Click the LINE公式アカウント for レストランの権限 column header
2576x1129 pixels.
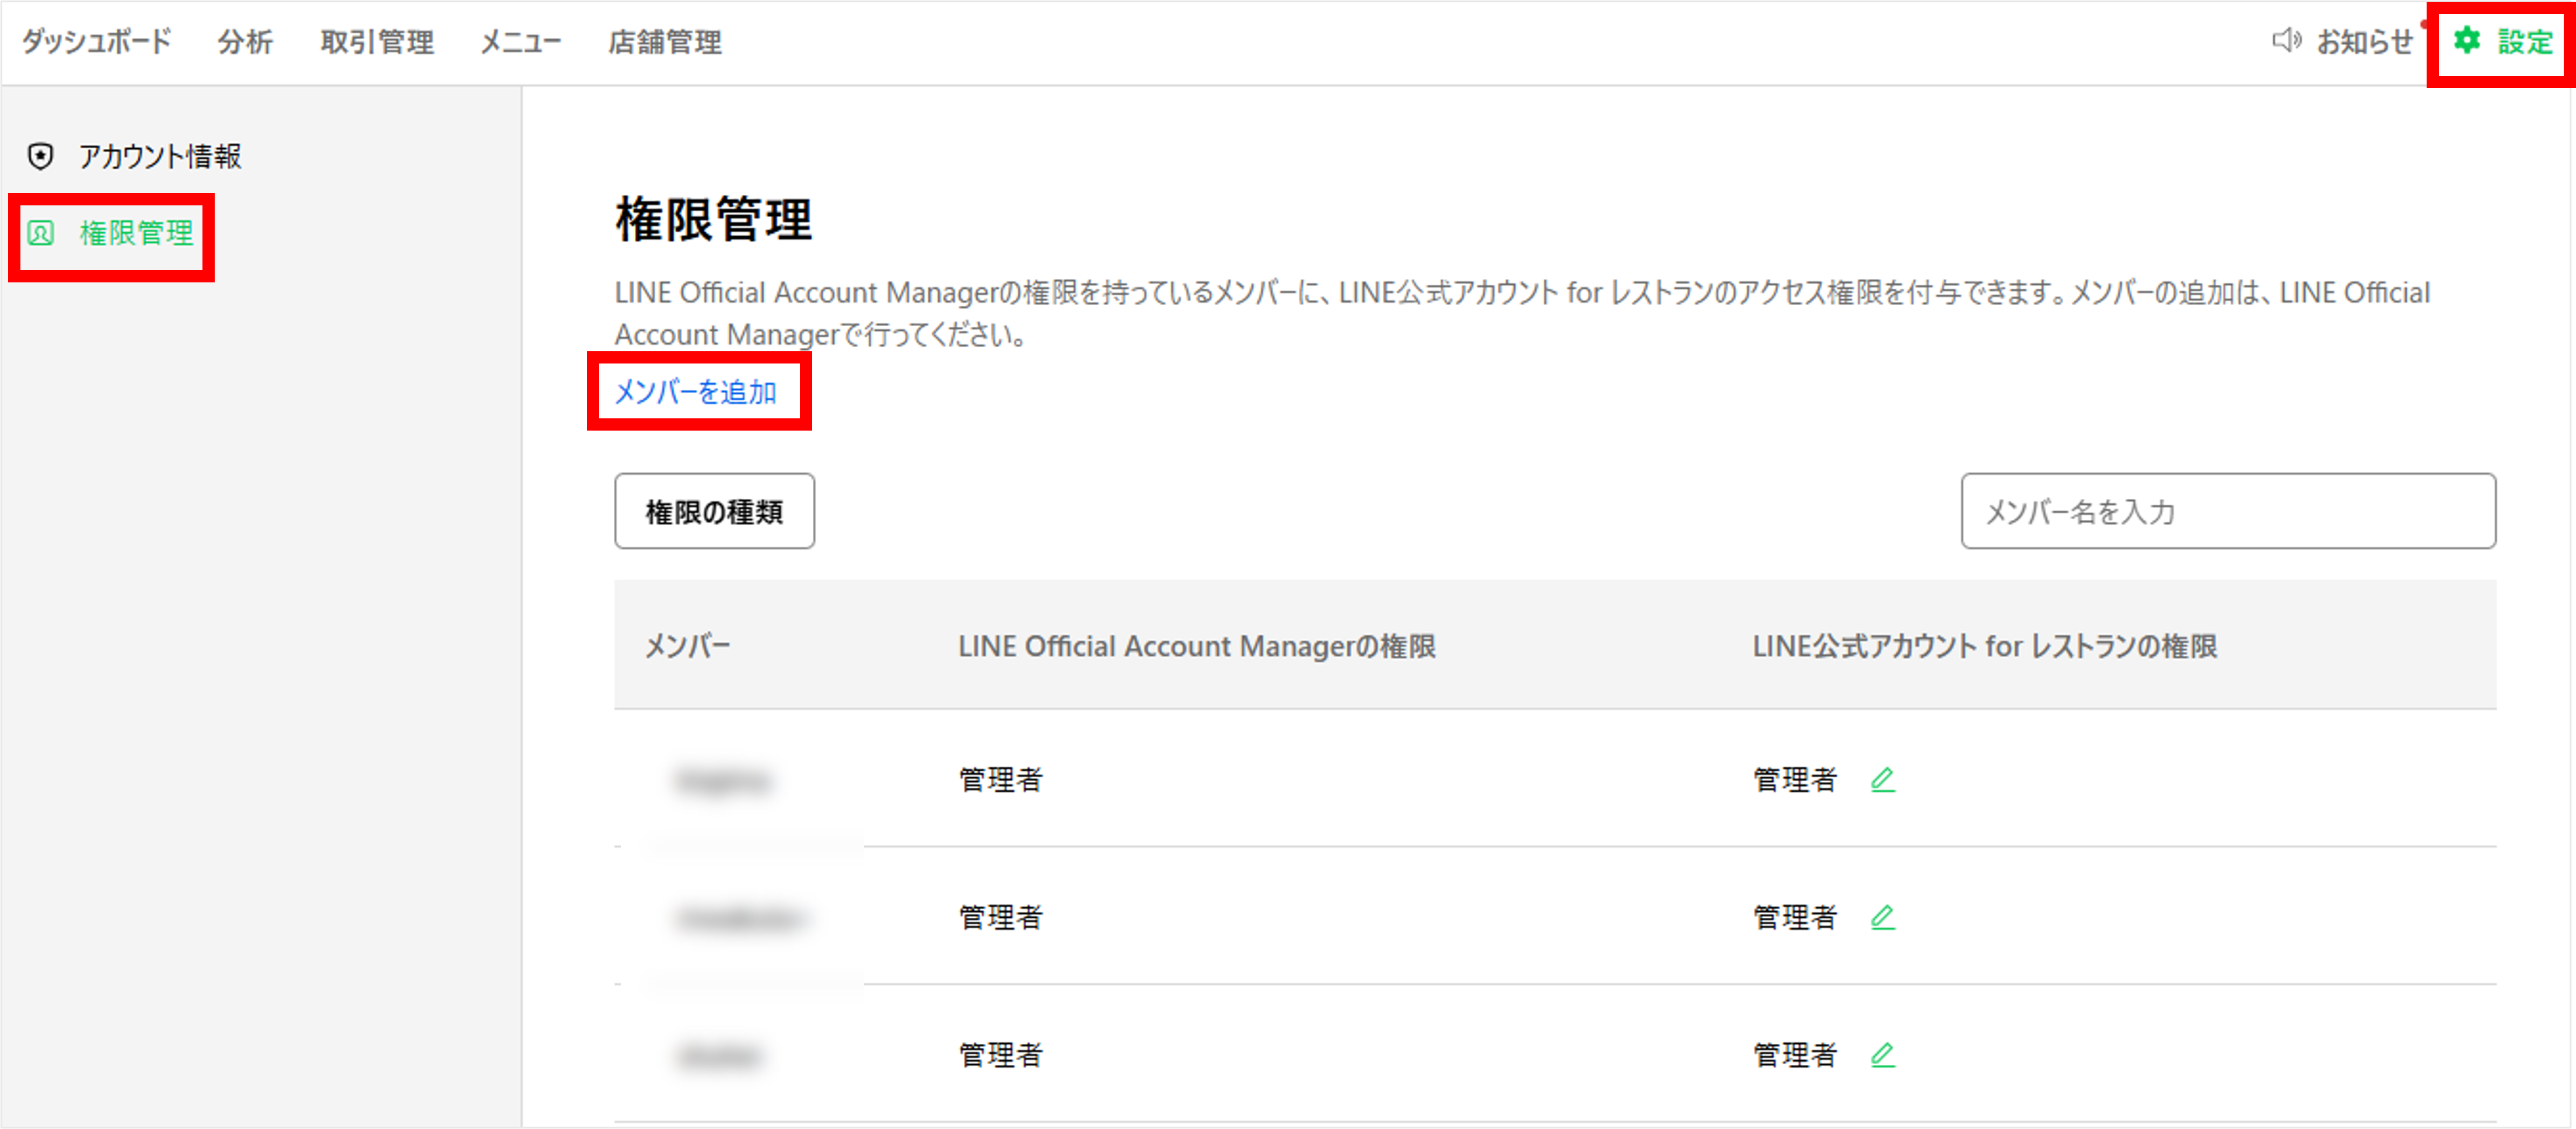tap(1985, 646)
